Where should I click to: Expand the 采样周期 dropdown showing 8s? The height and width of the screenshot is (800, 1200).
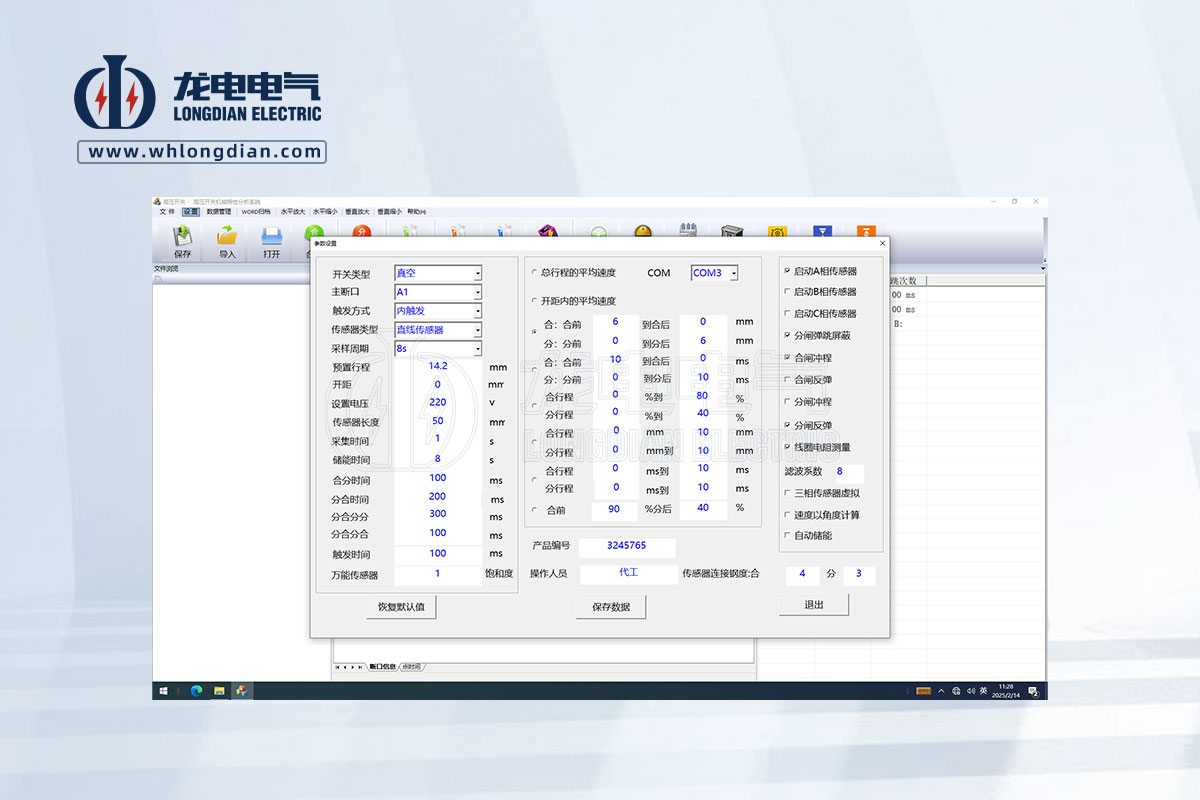(x=477, y=349)
